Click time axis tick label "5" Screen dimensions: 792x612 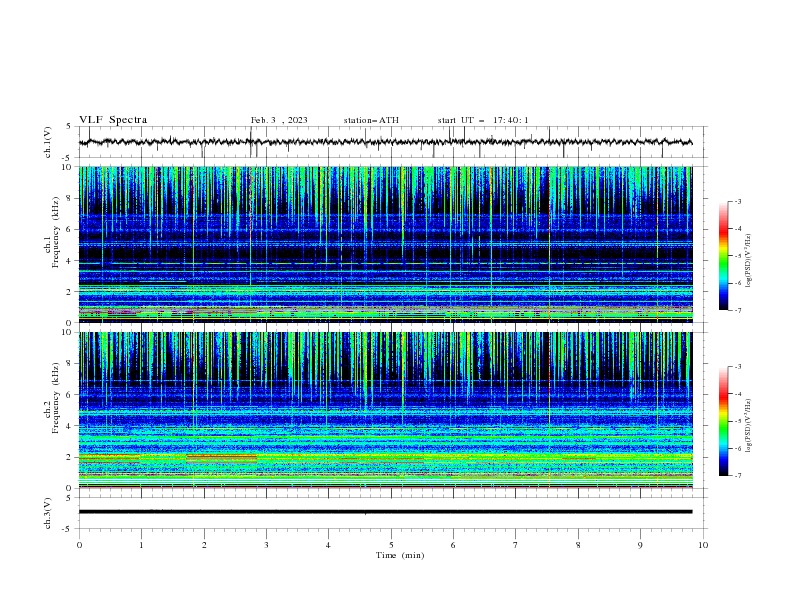[391, 545]
